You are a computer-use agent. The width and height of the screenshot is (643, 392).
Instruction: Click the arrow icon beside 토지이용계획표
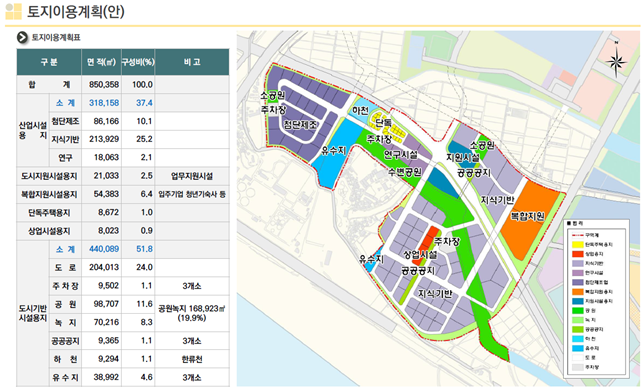[22, 37]
